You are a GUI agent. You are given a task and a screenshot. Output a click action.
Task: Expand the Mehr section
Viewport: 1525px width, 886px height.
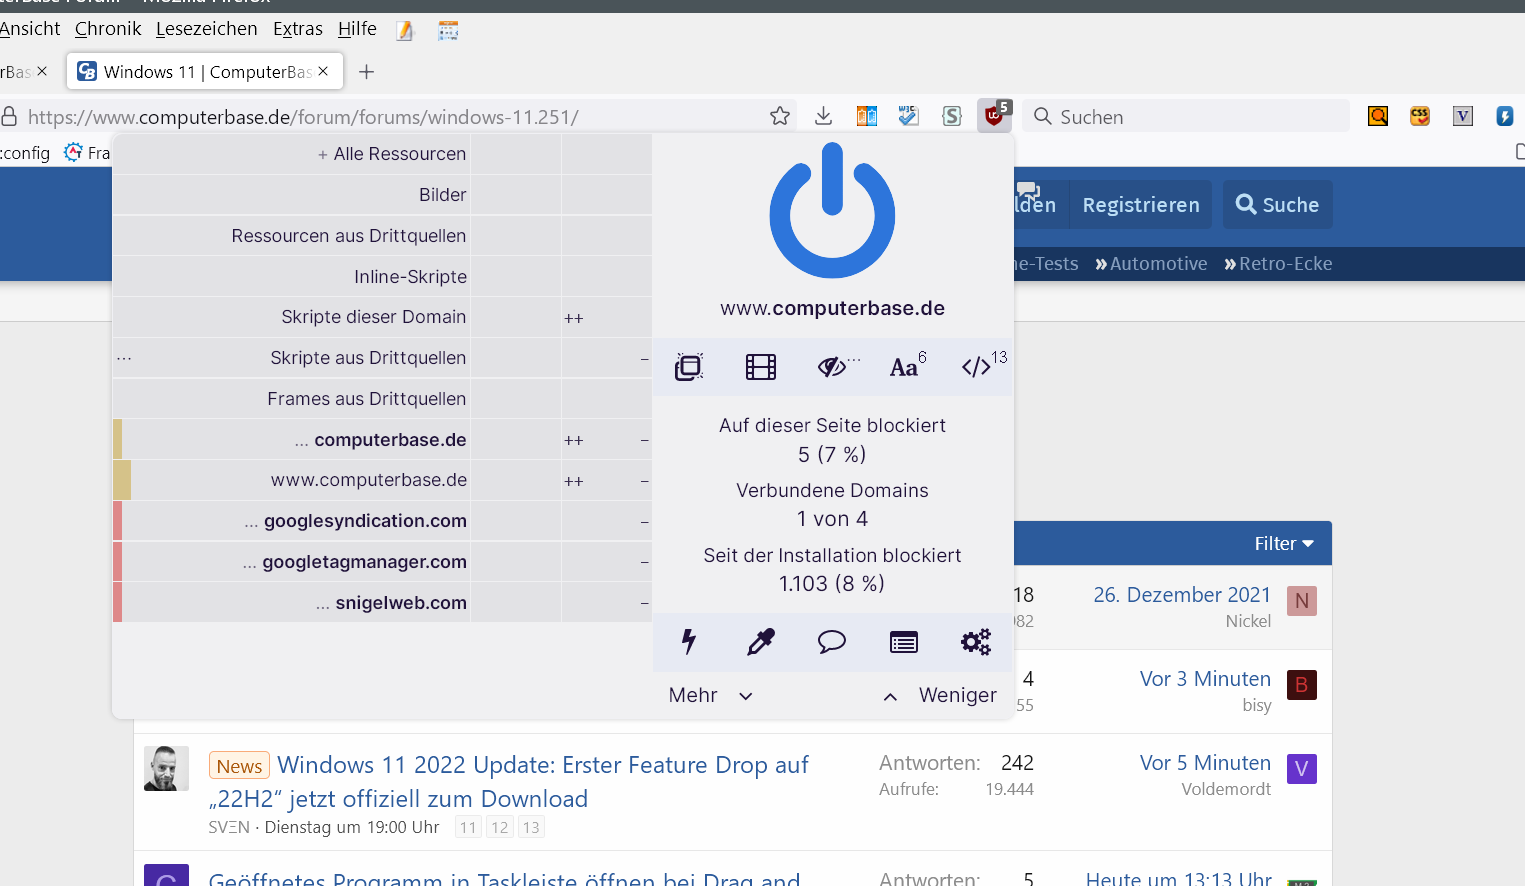(x=710, y=695)
